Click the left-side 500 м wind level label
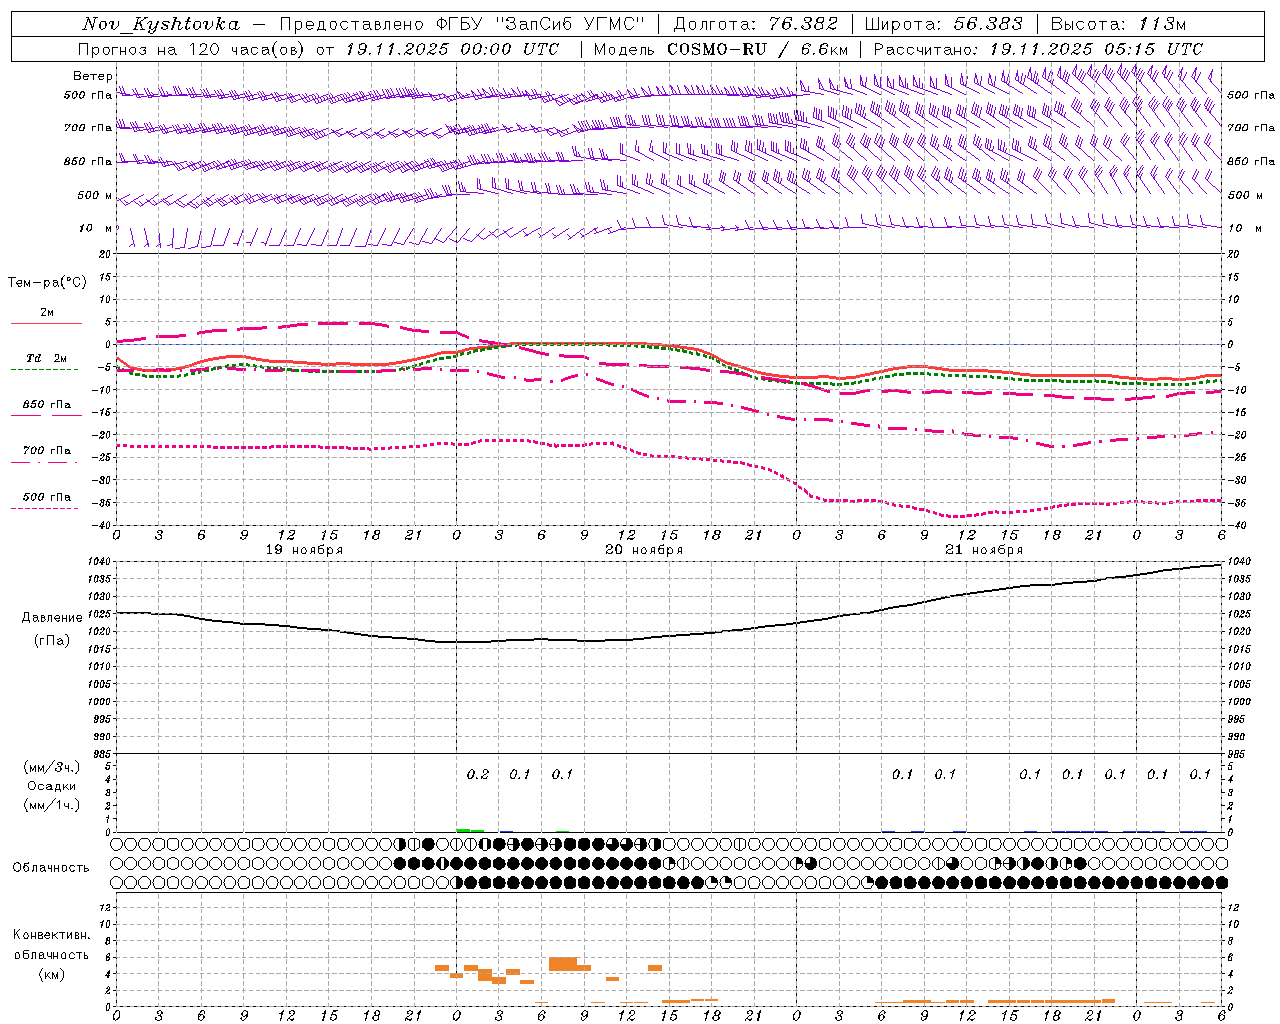Viewport: 1280px width, 1024px height. [95, 195]
